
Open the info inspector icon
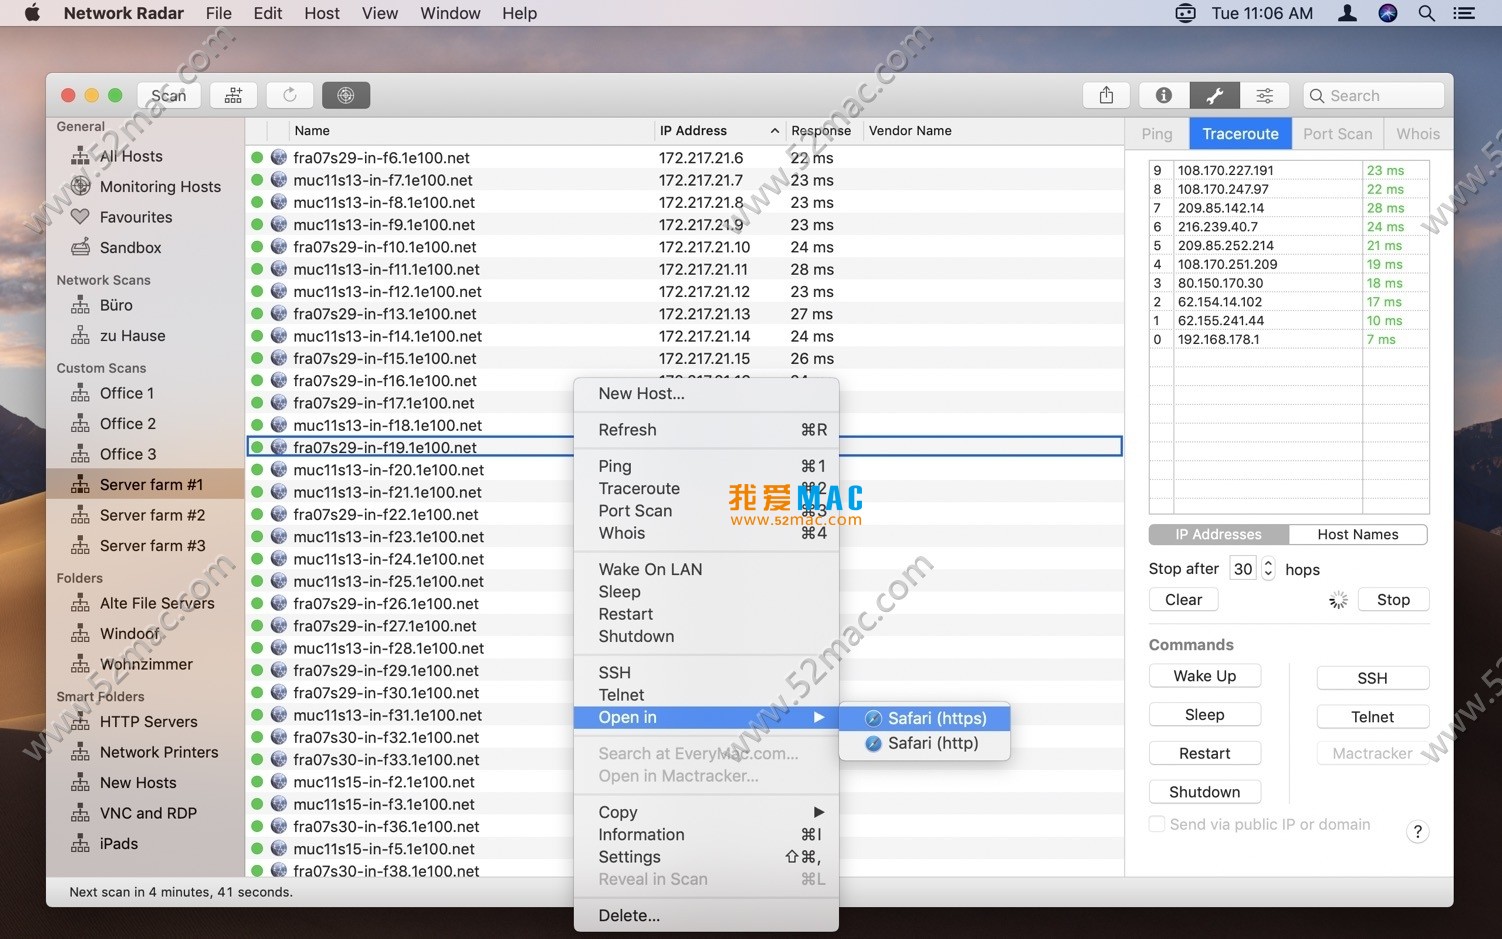1163,95
